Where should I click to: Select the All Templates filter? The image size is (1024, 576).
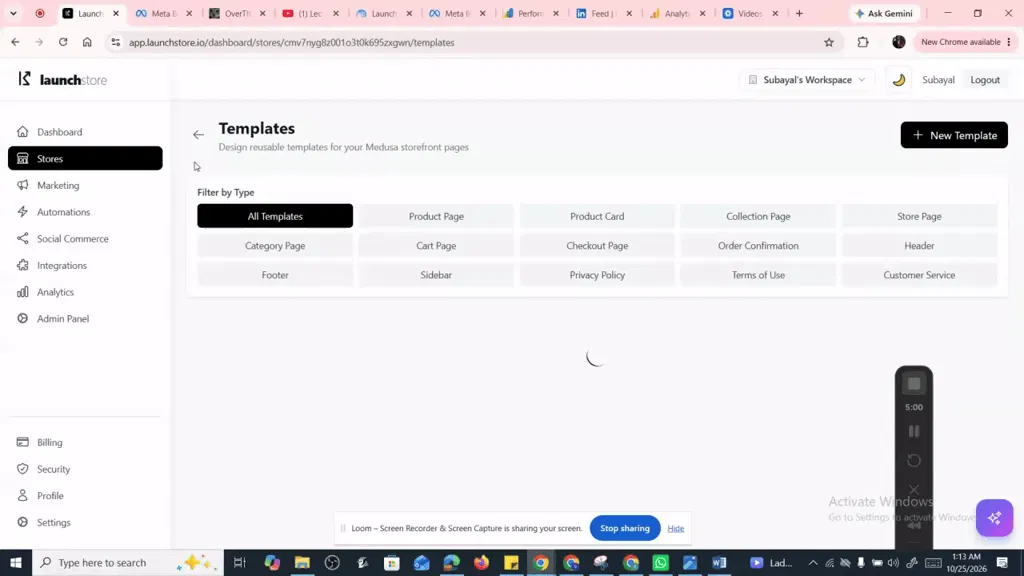point(275,216)
